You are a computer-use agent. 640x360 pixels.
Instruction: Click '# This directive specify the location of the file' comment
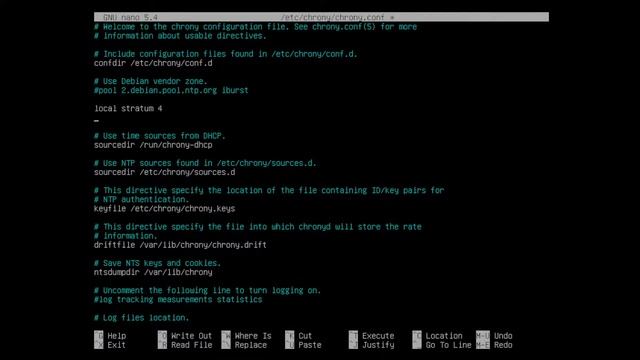269,190
